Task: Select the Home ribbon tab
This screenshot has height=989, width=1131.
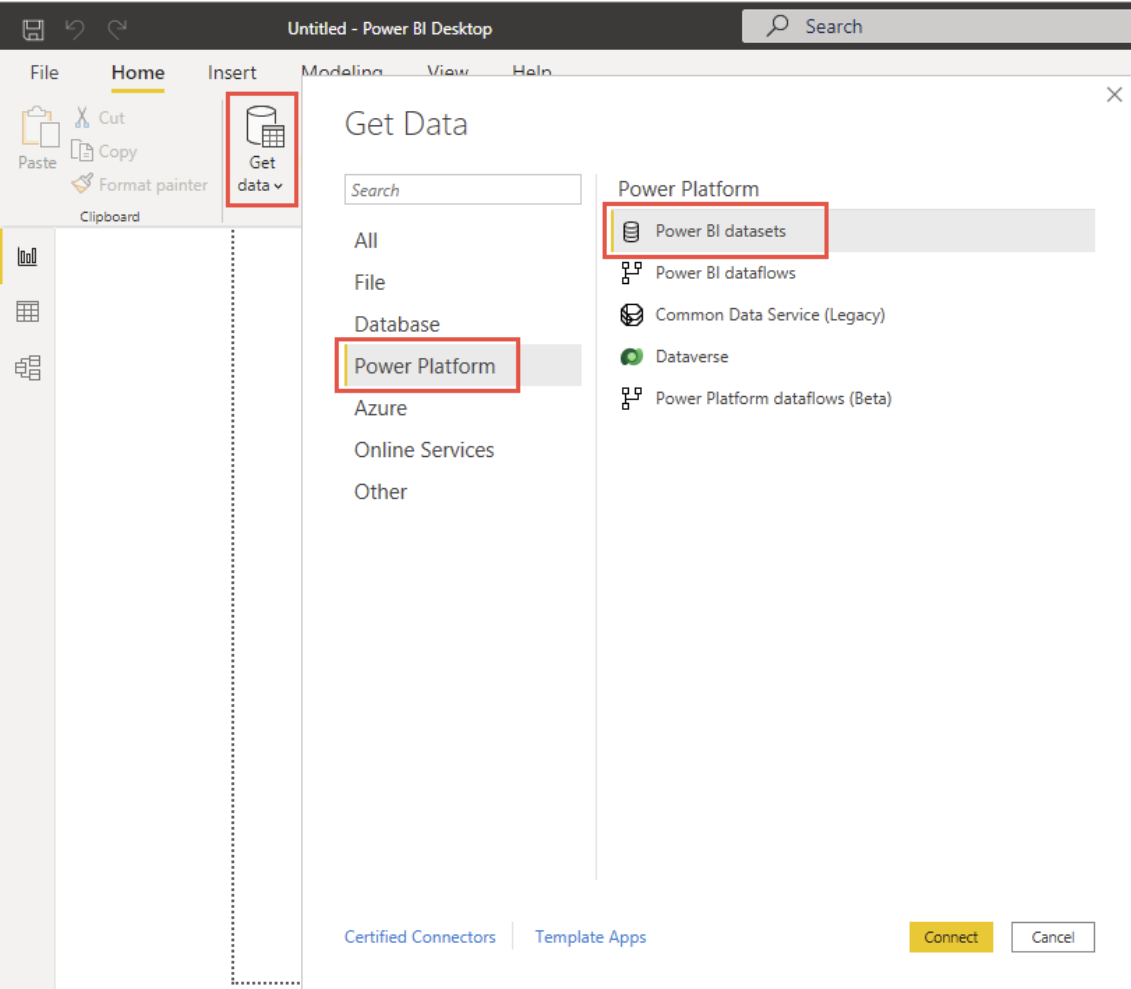Action: tap(138, 73)
